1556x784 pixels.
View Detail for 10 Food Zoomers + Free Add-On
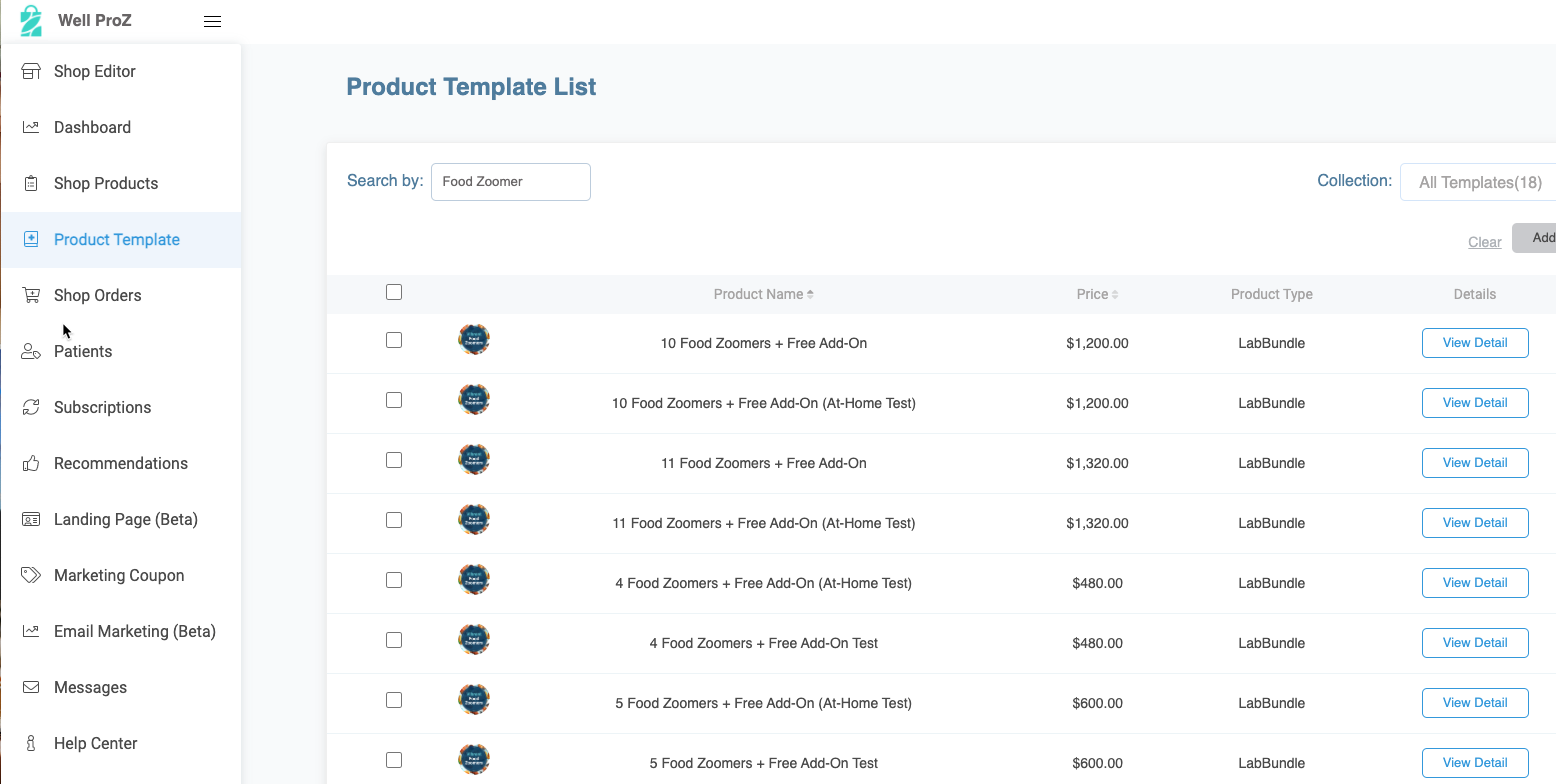(1475, 343)
